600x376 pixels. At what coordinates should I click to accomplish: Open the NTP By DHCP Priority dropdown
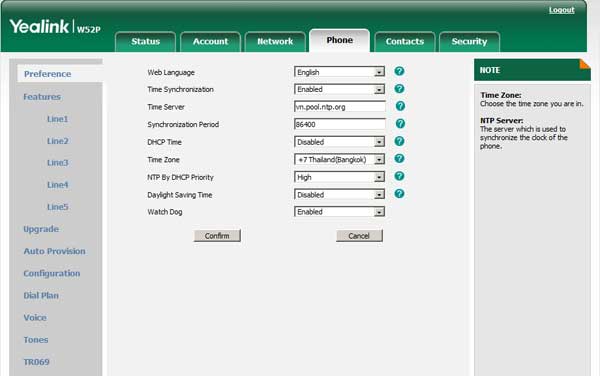tap(339, 177)
